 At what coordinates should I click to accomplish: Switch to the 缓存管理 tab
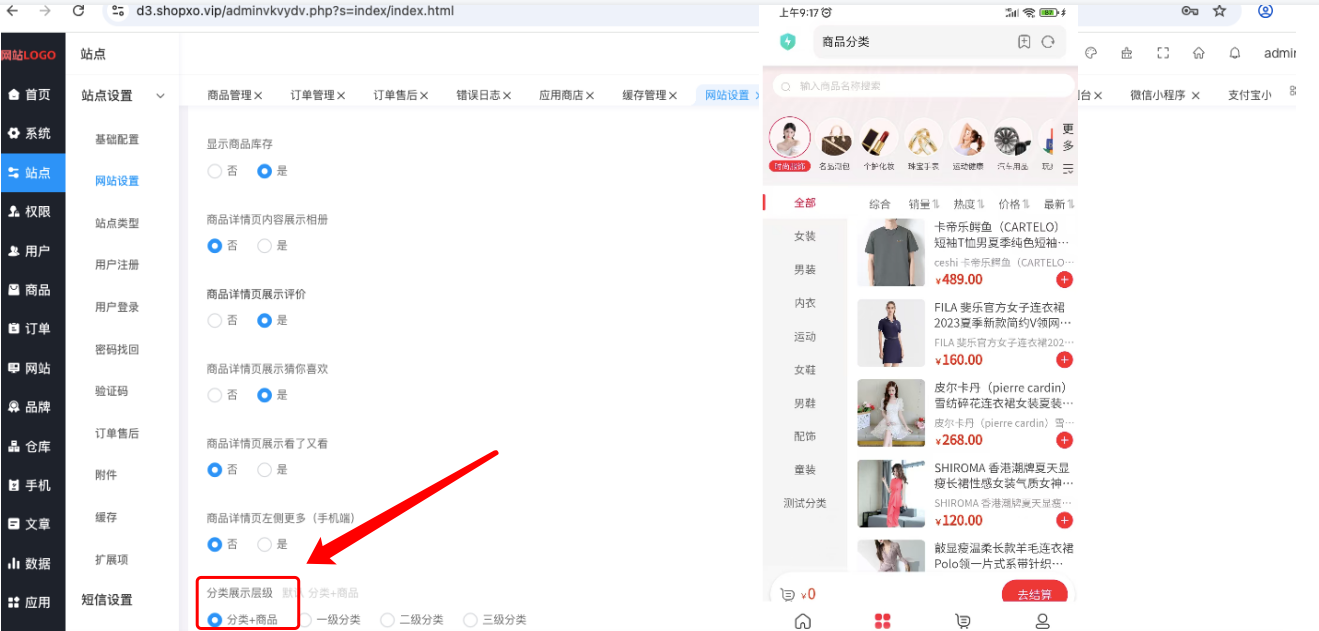click(x=648, y=95)
